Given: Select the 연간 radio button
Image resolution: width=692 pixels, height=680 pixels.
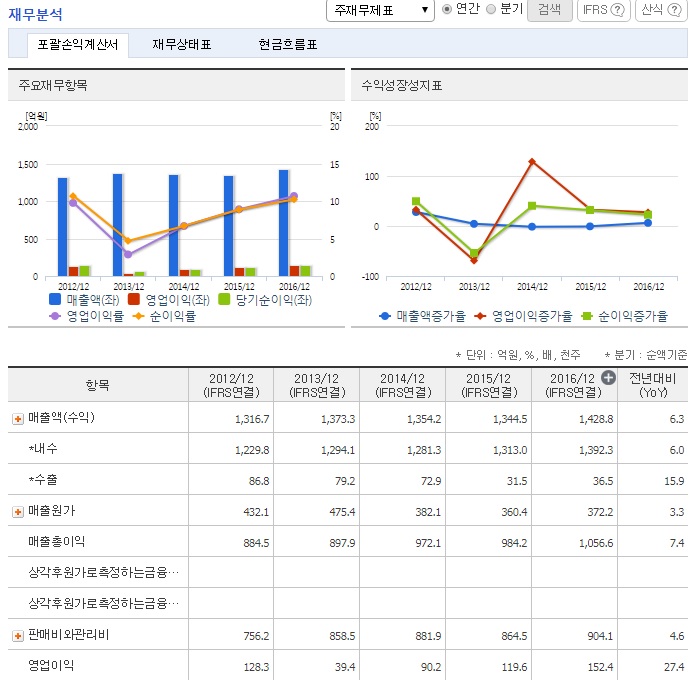Looking at the screenshot, I should 447,9.
